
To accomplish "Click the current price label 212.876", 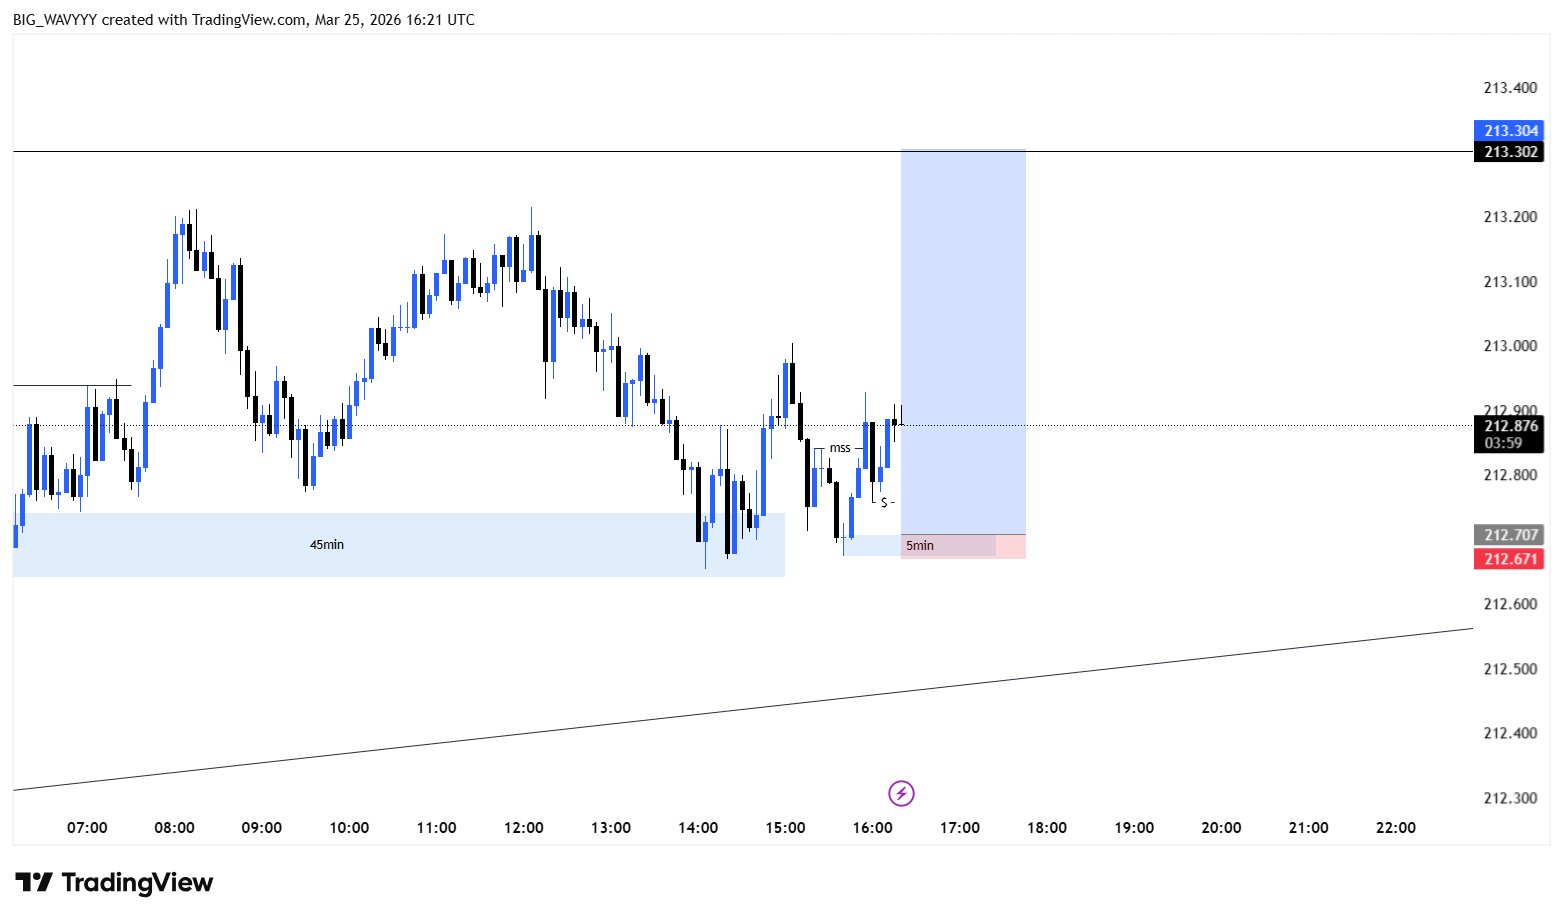I will [1509, 426].
